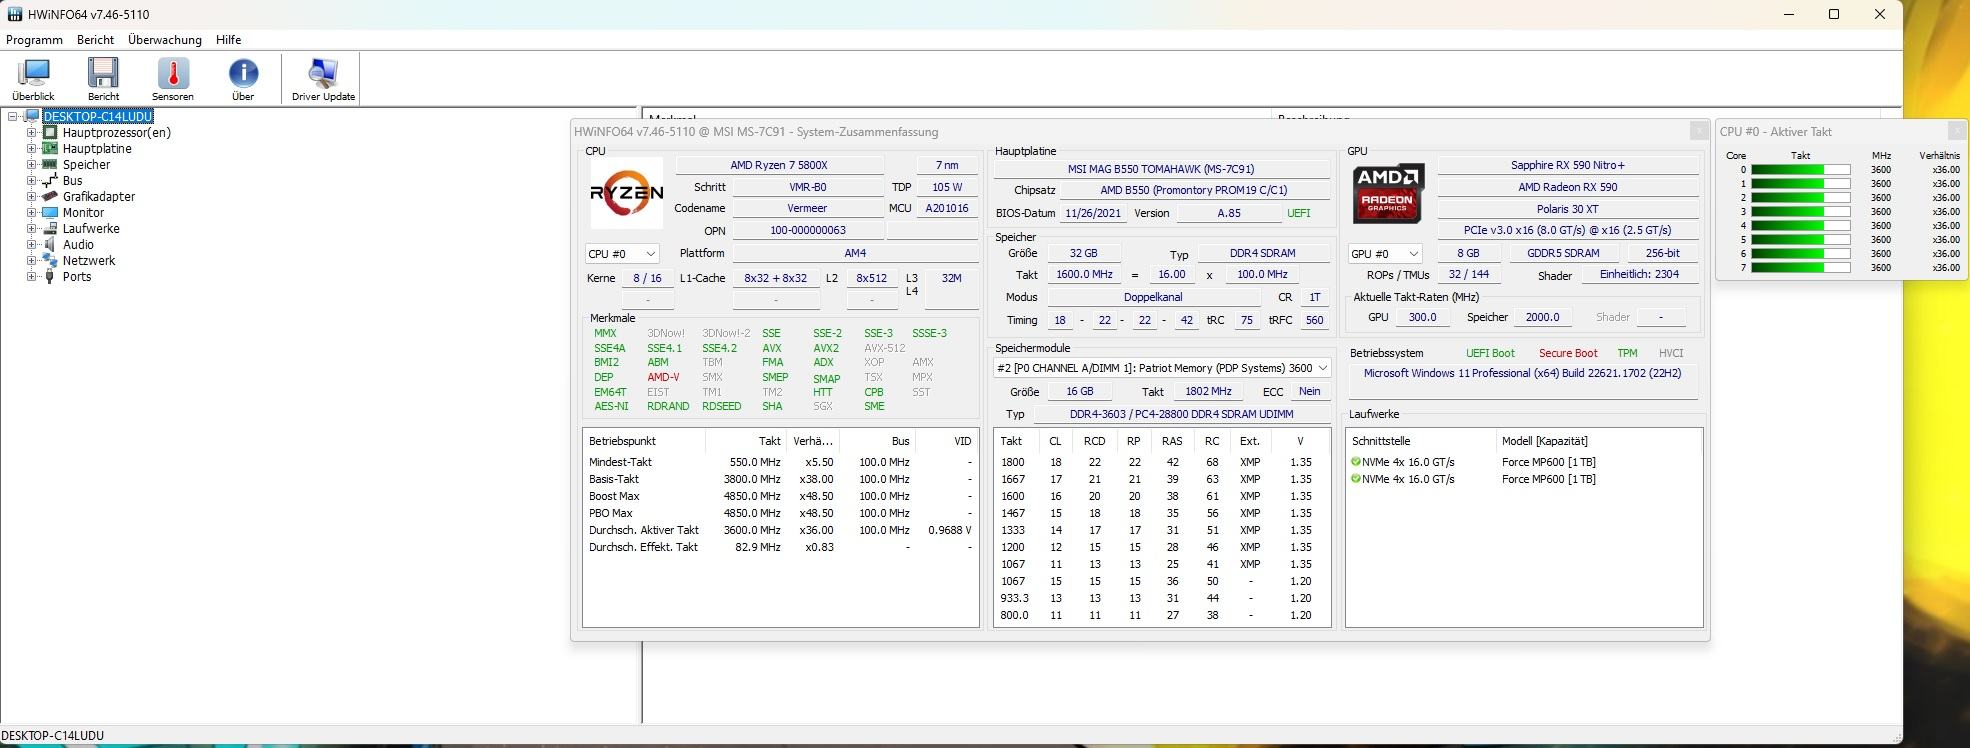Select the Monitor tree icon
This screenshot has width=1970, height=748.
coord(50,212)
